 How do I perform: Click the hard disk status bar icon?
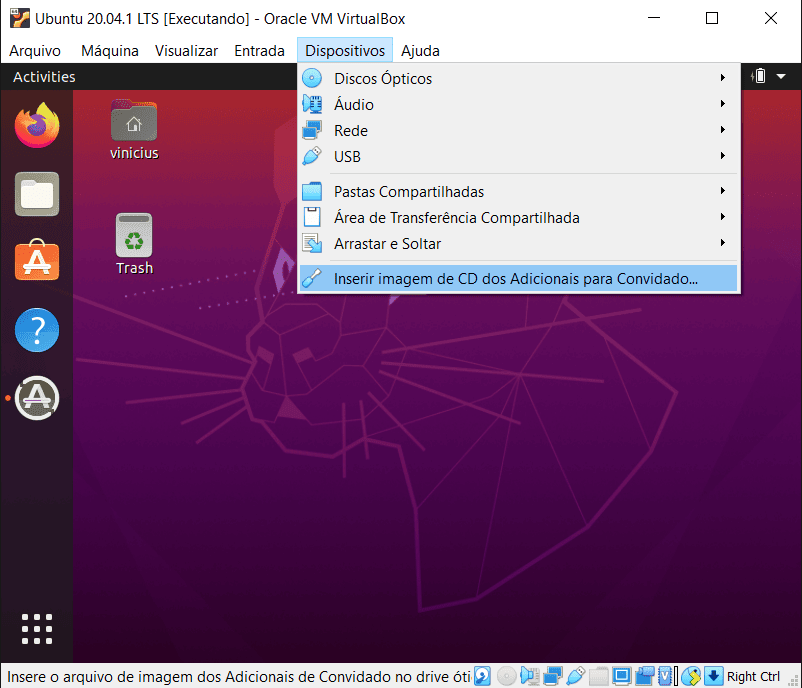[x=482, y=676]
